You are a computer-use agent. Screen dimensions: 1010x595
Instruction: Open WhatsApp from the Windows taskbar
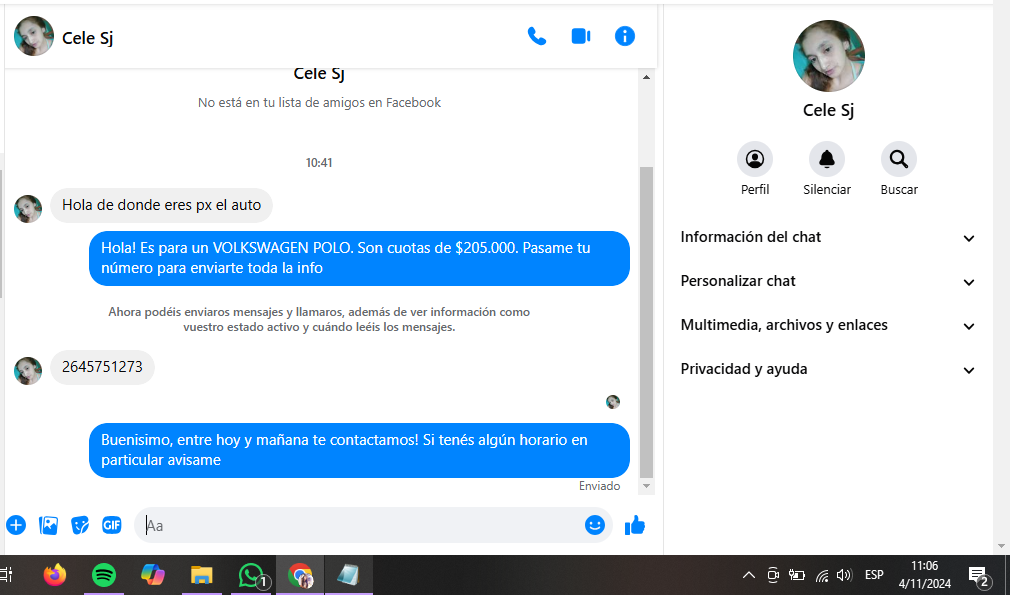click(x=250, y=575)
